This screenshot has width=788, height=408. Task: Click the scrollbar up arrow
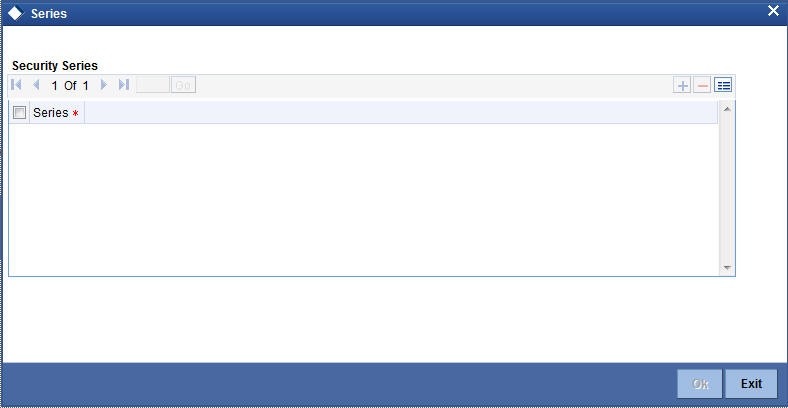726,109
